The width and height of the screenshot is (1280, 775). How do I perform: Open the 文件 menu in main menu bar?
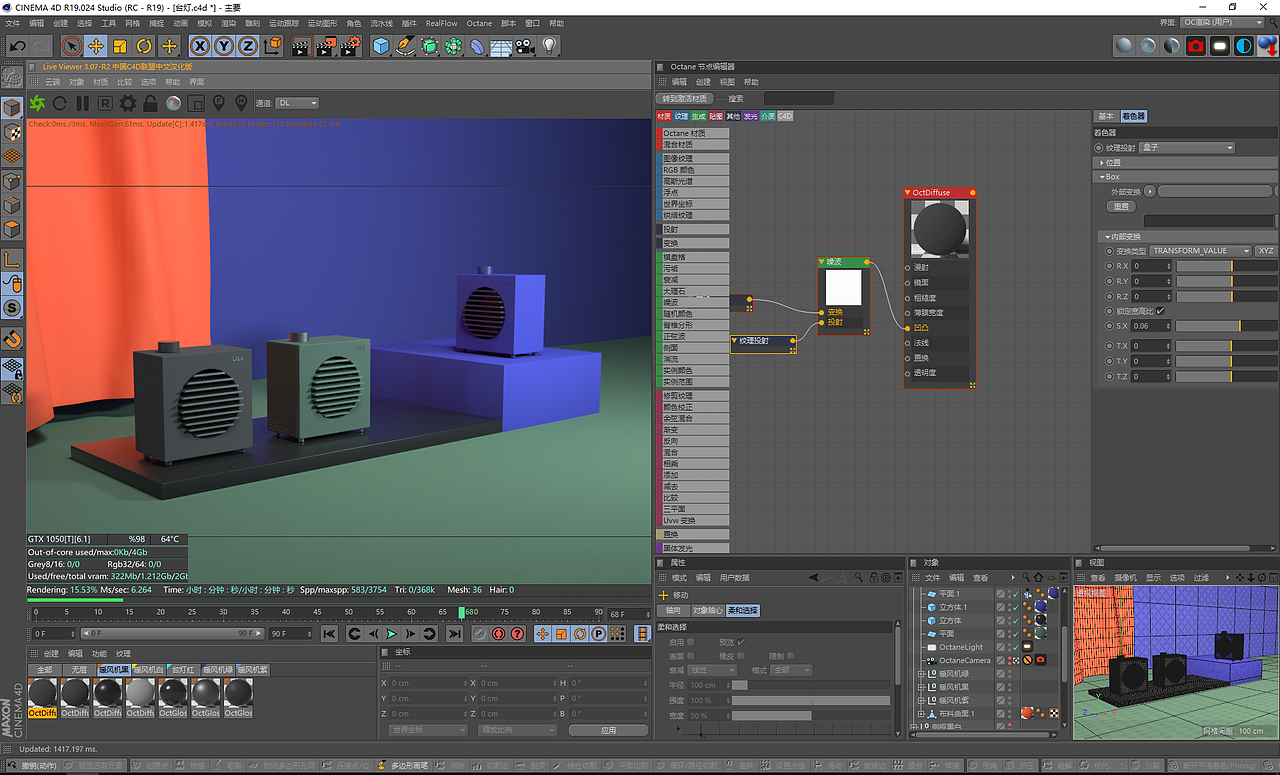[13, 23]
